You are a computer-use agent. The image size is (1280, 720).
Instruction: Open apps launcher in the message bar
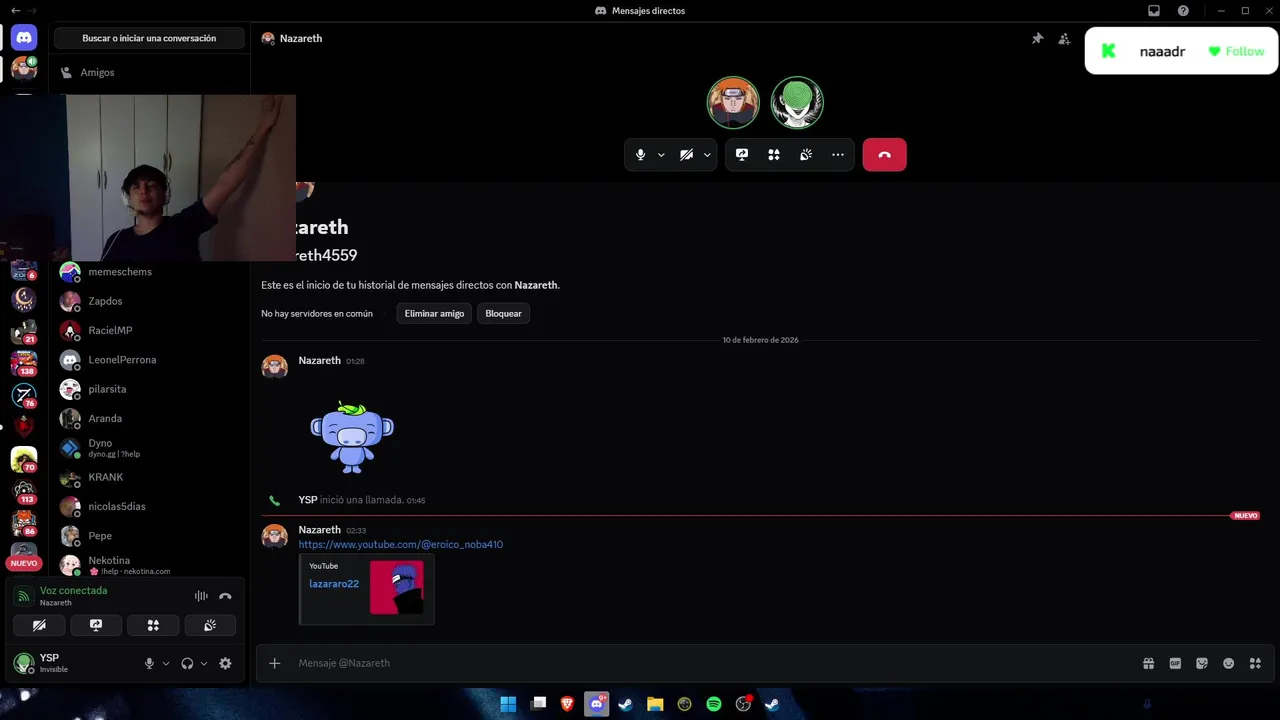1255,663
